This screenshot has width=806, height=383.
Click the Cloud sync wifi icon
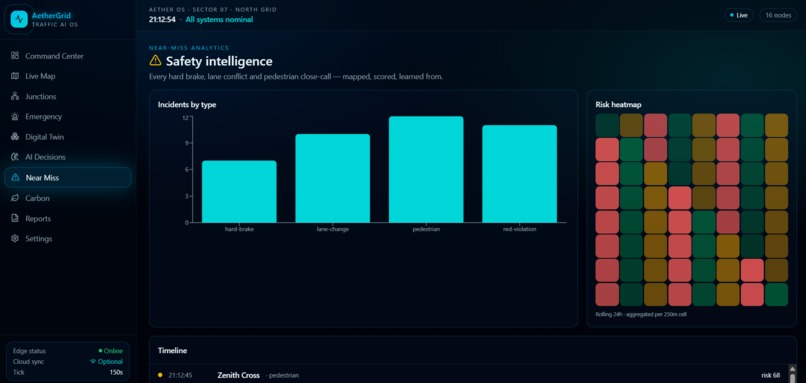[93, 361]
